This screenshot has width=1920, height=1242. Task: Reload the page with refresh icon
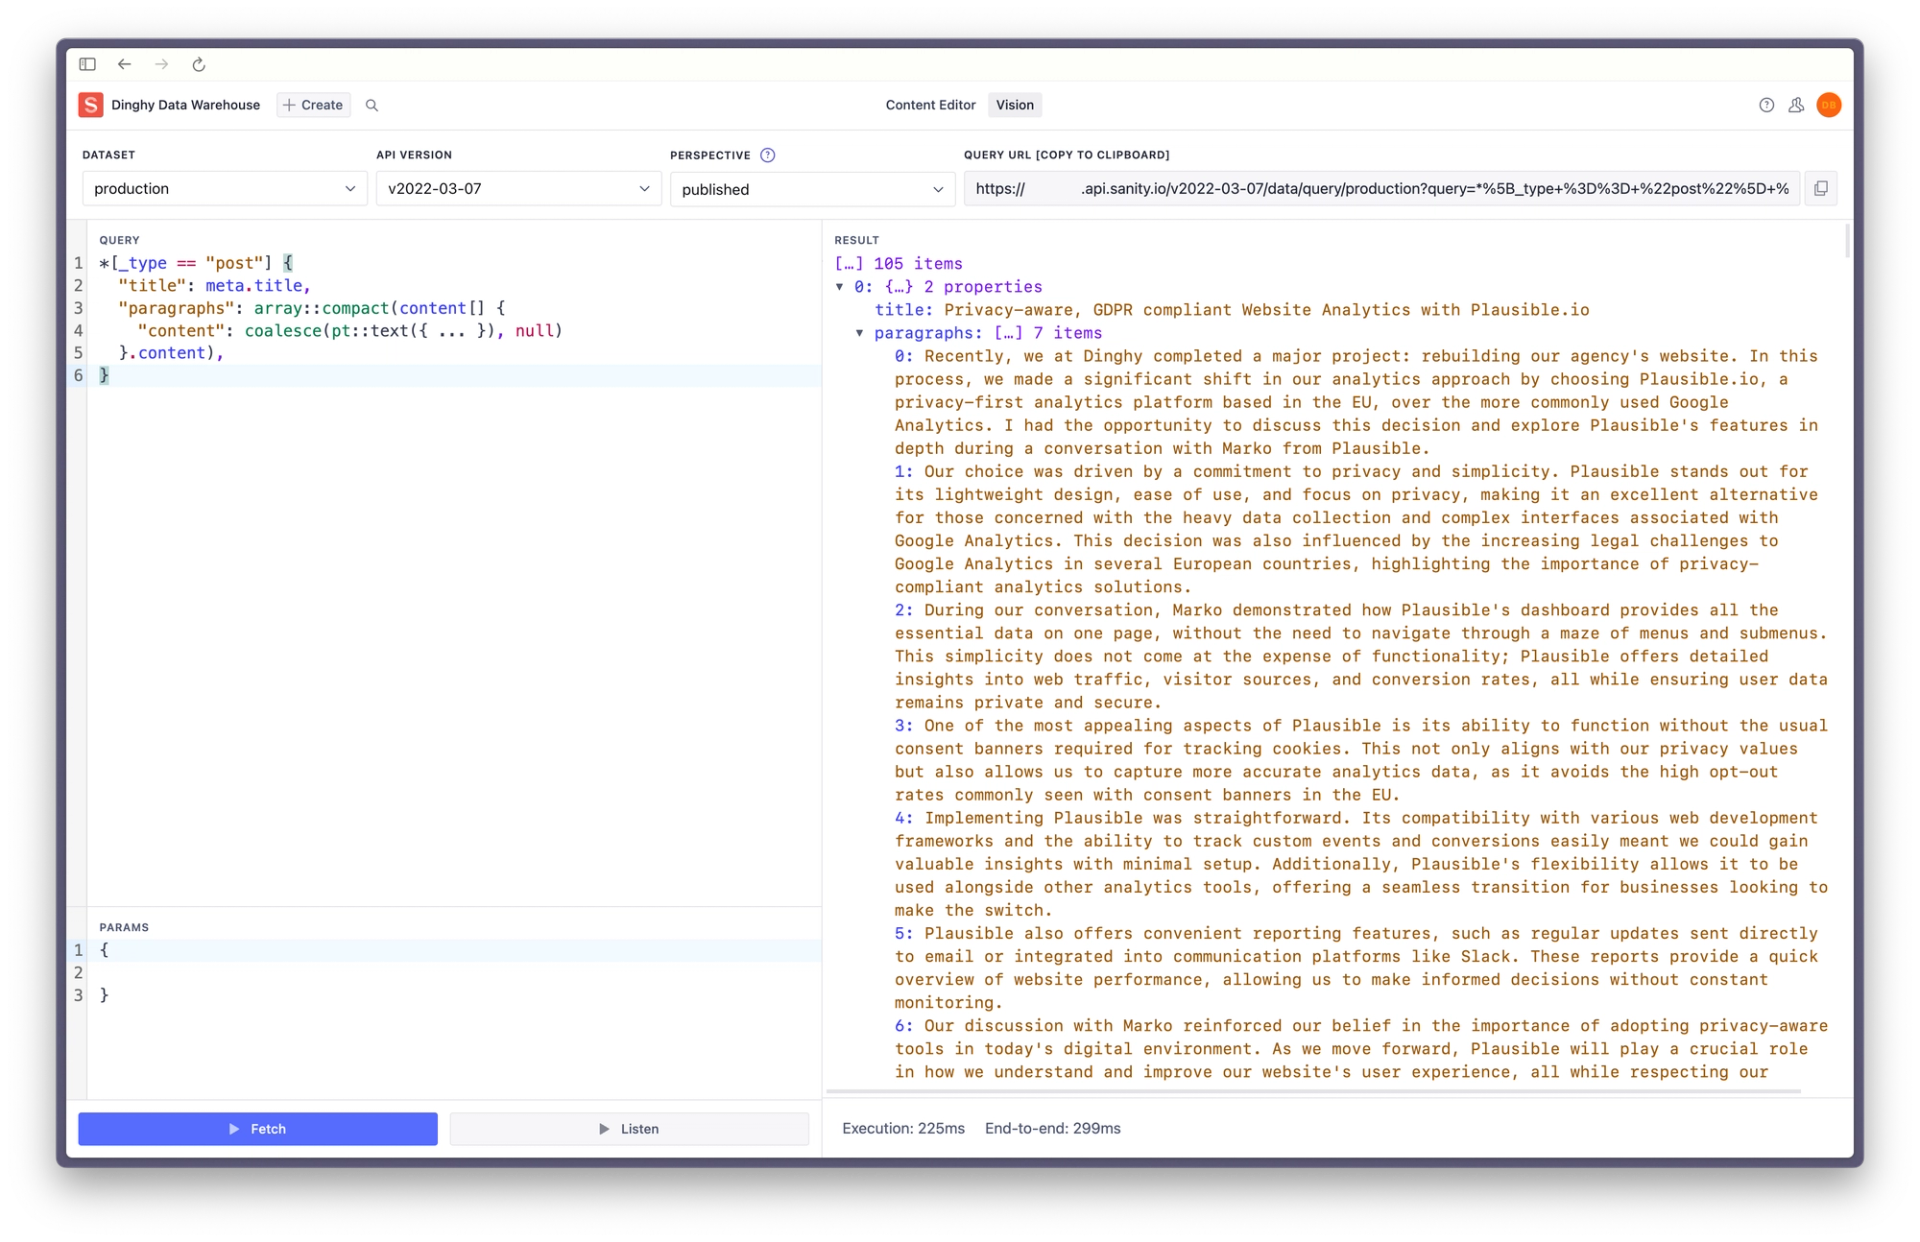[x=199, y=64]
